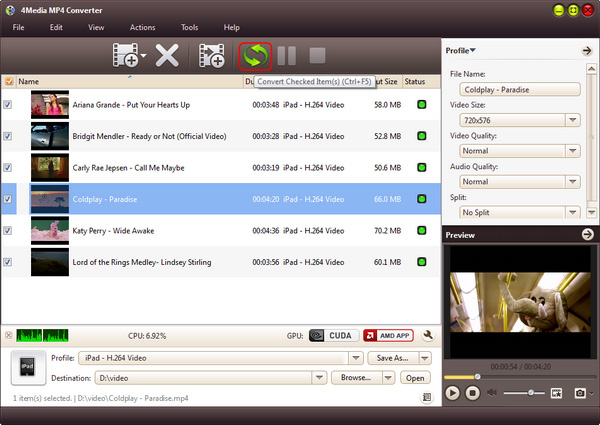Toggle the select-all checkbox in header

click(9, 81)
